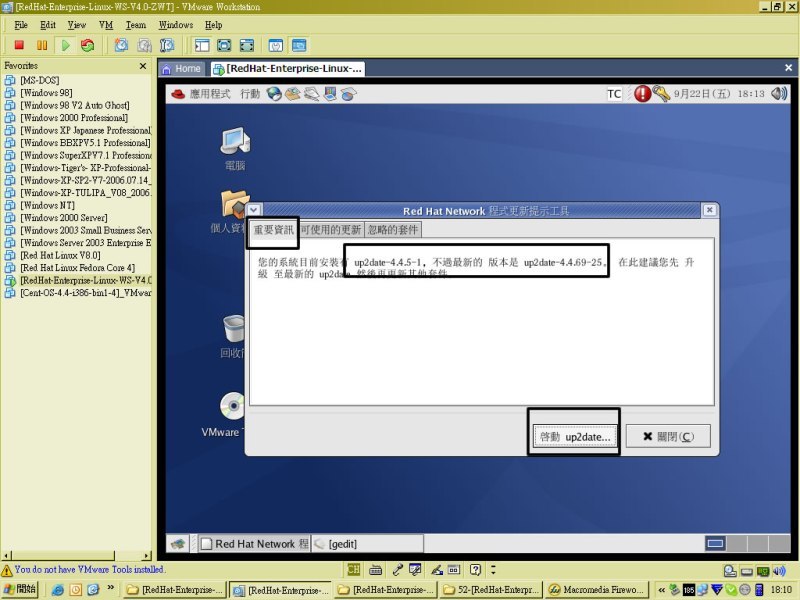The width and height of the screenshot is (800, 600).
Task: Close the Favorites panel with its X
Action: (143, 66)
